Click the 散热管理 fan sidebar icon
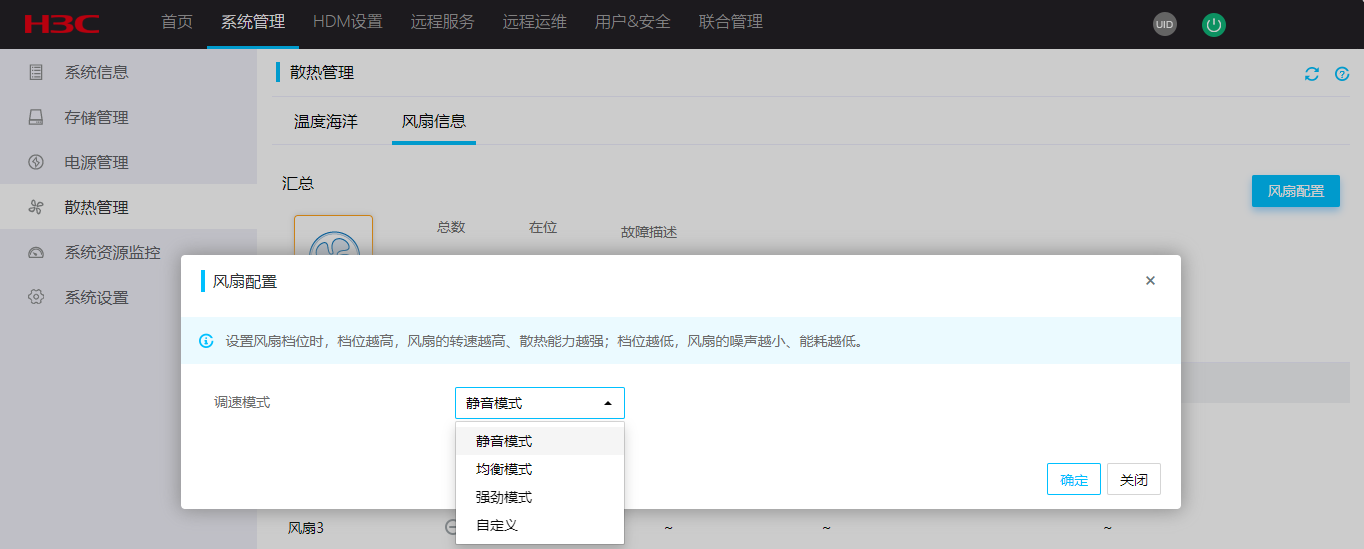The height and width of the screenshot is (549, 1364). 36,207
